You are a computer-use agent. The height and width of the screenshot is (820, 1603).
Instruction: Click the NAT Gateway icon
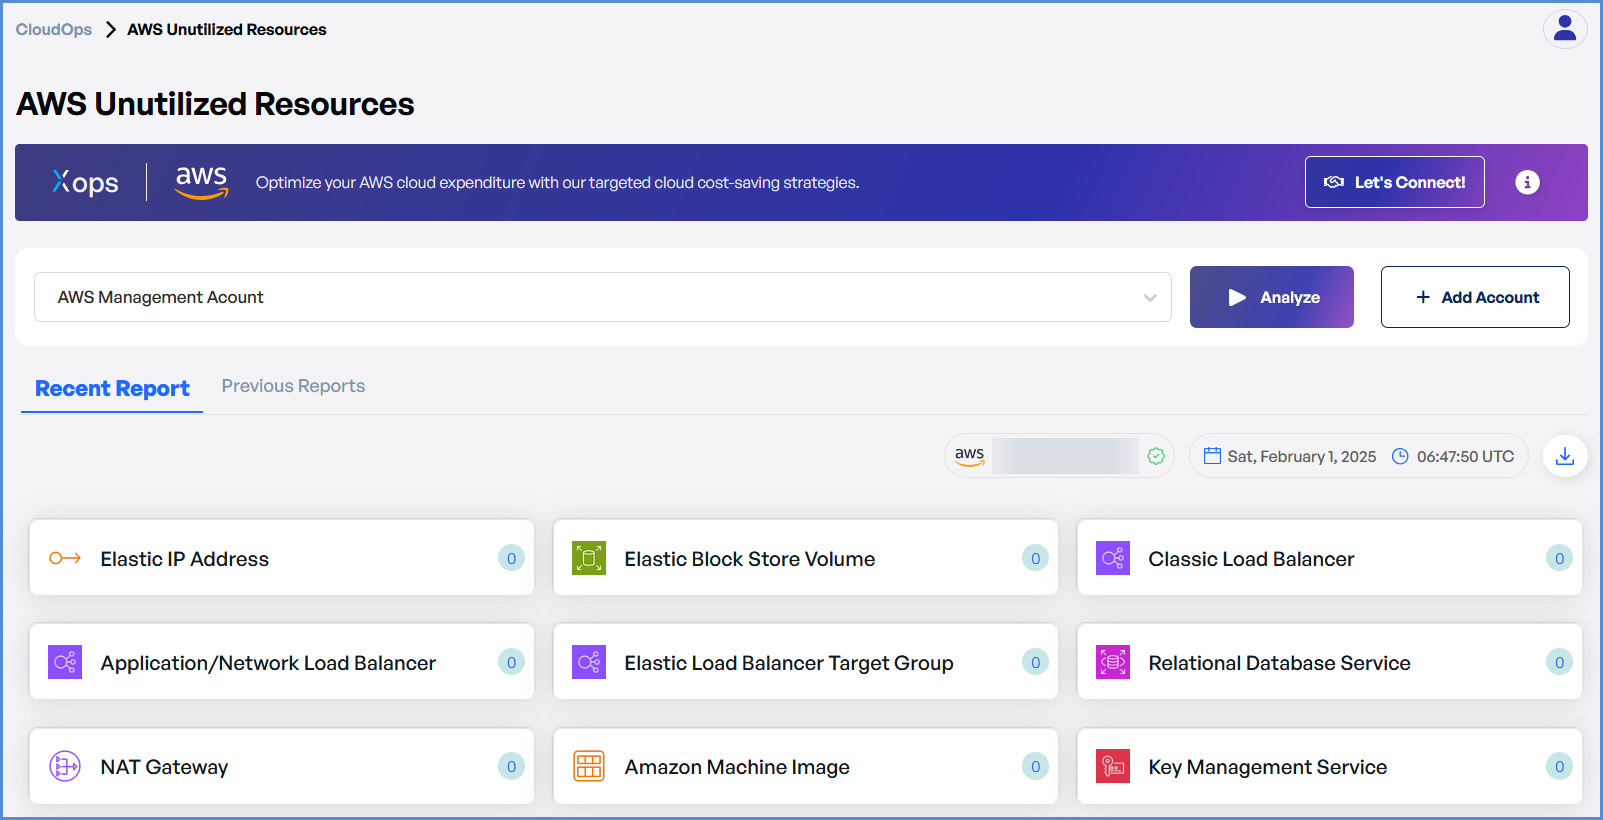coord(65,767)
